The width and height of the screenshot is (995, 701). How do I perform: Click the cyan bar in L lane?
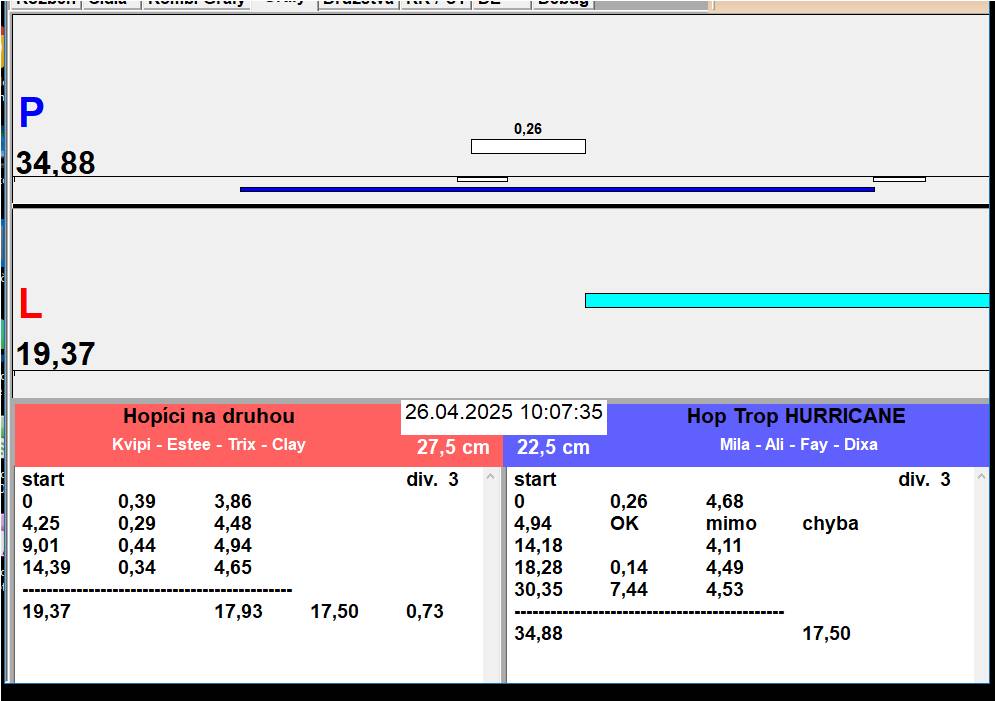point(786,300)
